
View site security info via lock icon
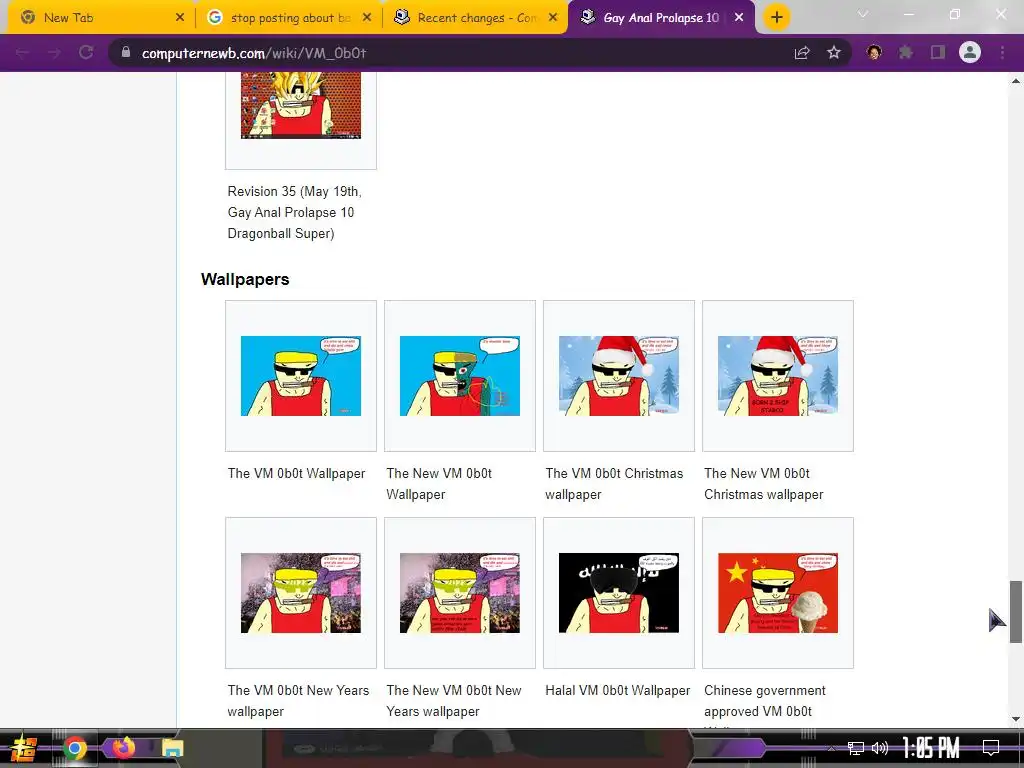click(125, 53)
